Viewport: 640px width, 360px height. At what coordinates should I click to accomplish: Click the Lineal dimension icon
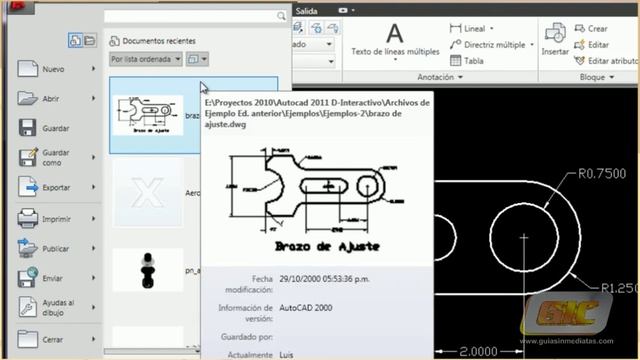(x=455, y=28)
